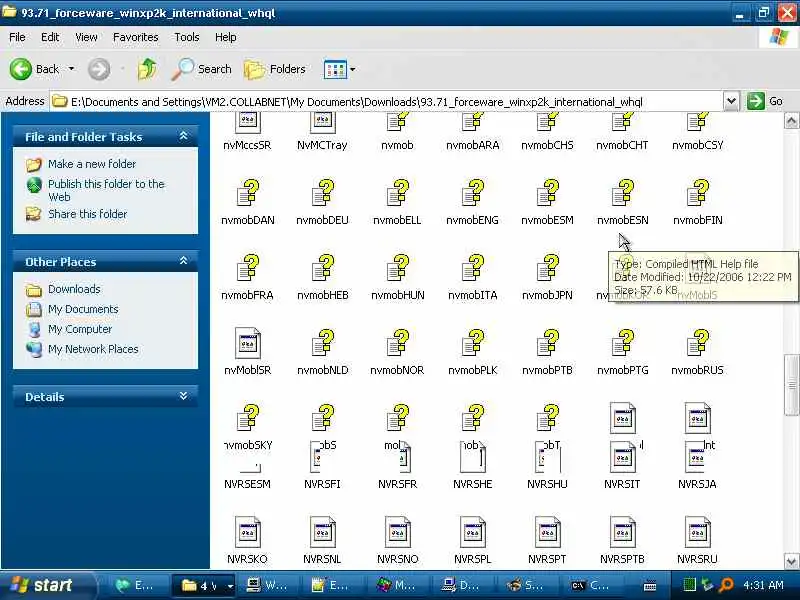The width and height of the screenshot is (800, 600).
Task: Click the Go button
Action: point(765,102)
